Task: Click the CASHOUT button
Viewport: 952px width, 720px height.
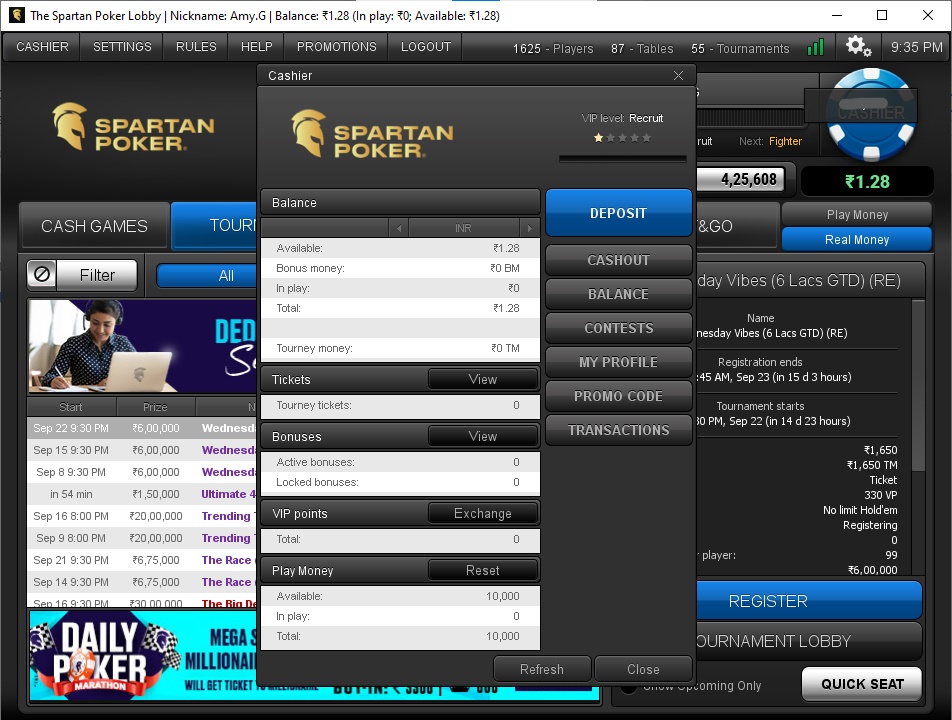Action: click(619, 260)
